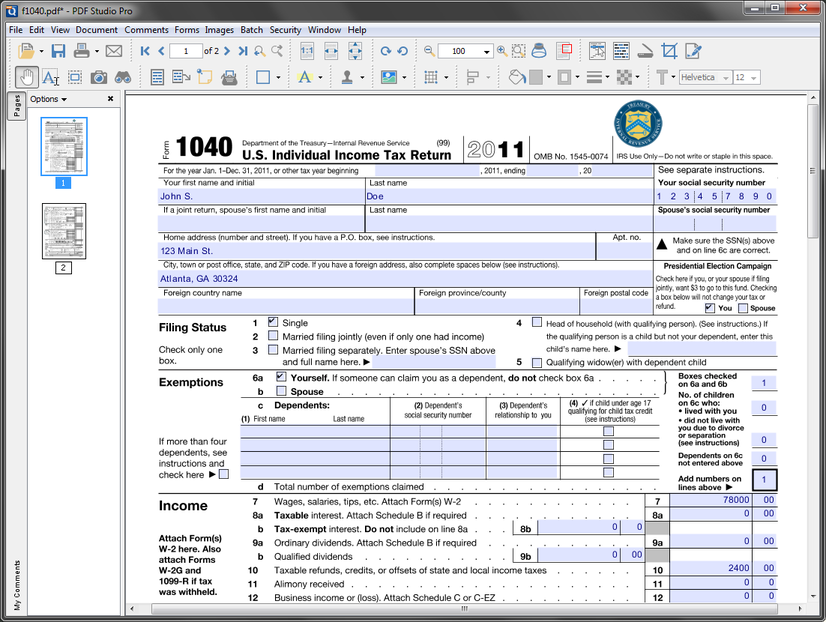Image resolution: width=826 pixels, height=622 pixels.
Task: Expand the square shape tool dropdown
Action: 278,78
